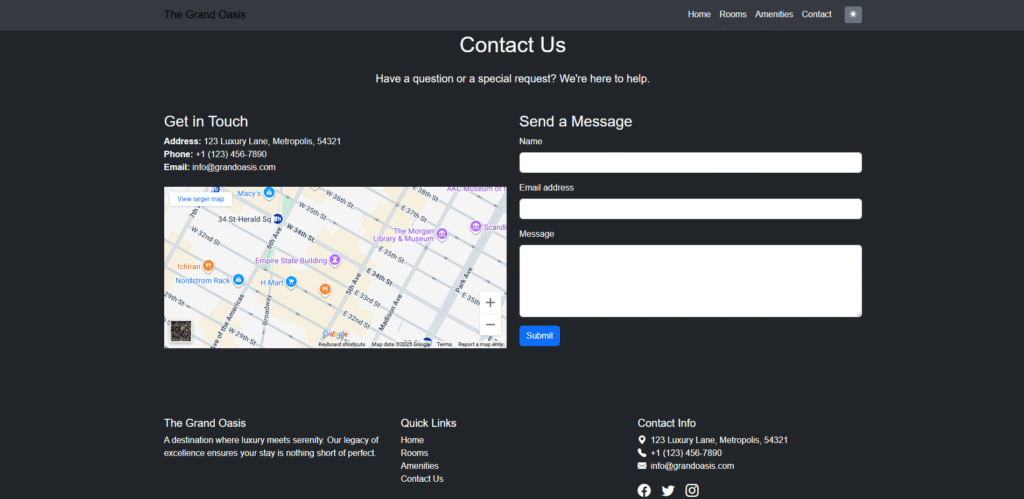Zoom in on the map
This screenshot has width=1024, height=499.
point(490,302)
